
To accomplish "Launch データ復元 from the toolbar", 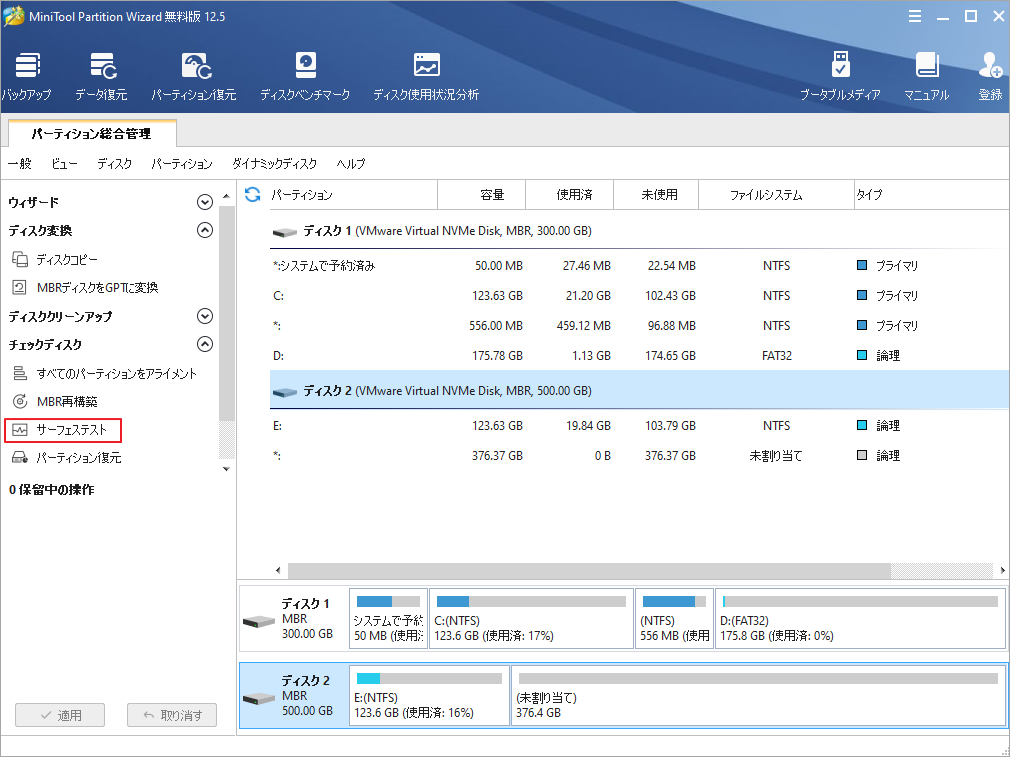I will 101,77.
